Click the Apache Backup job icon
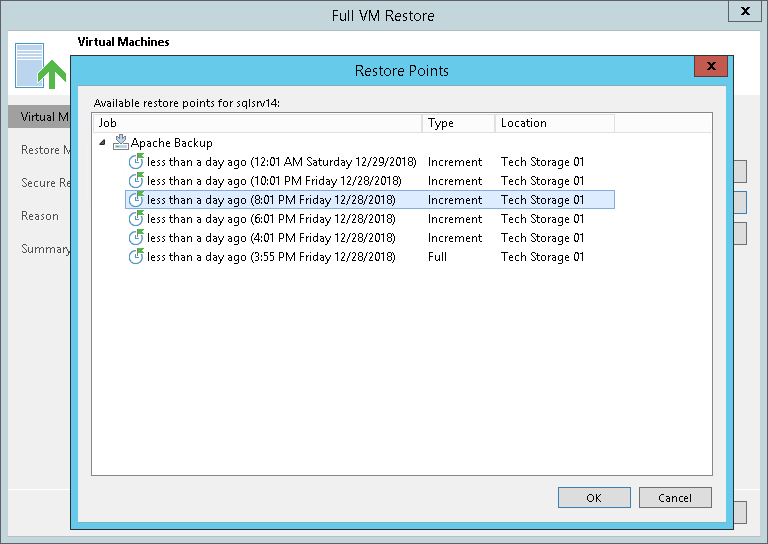 coord(121,143)
